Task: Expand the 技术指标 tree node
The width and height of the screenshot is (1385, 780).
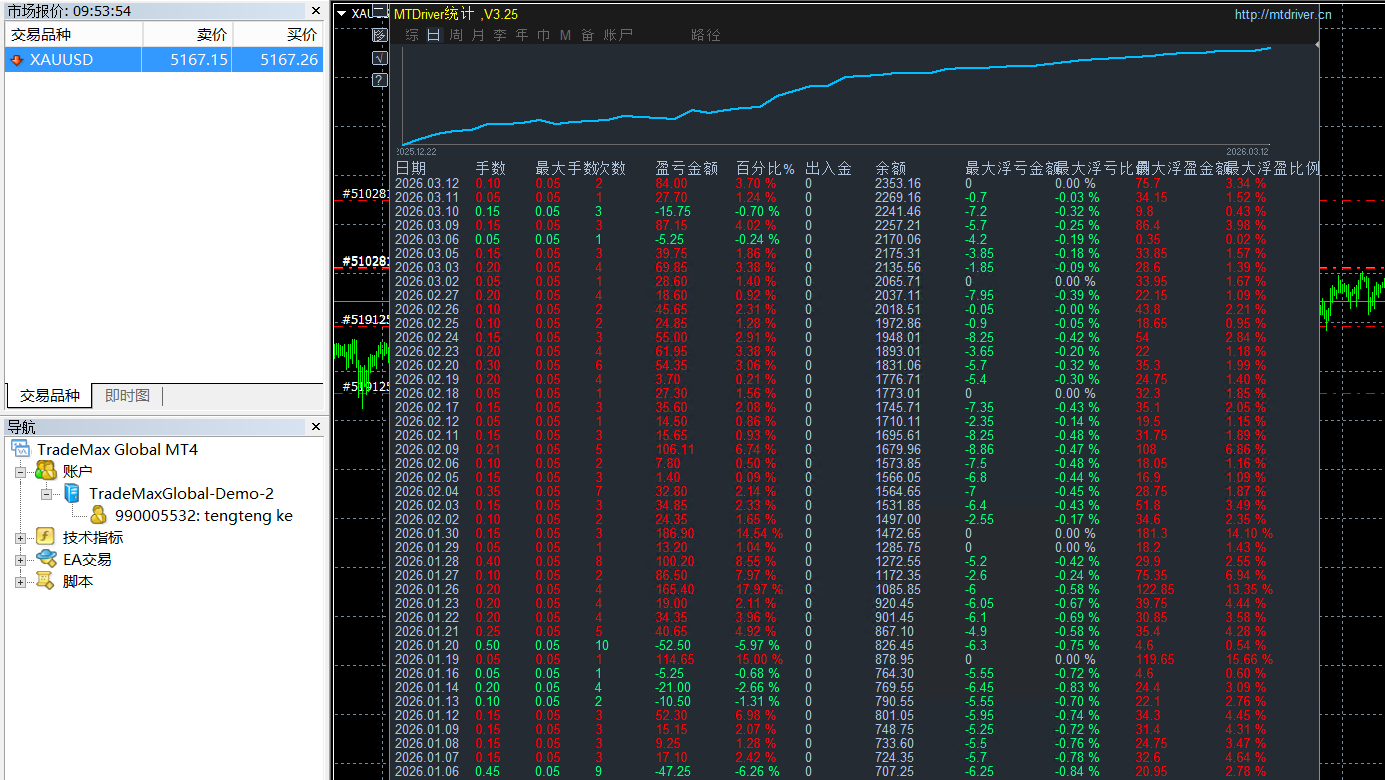Action: 21,536
